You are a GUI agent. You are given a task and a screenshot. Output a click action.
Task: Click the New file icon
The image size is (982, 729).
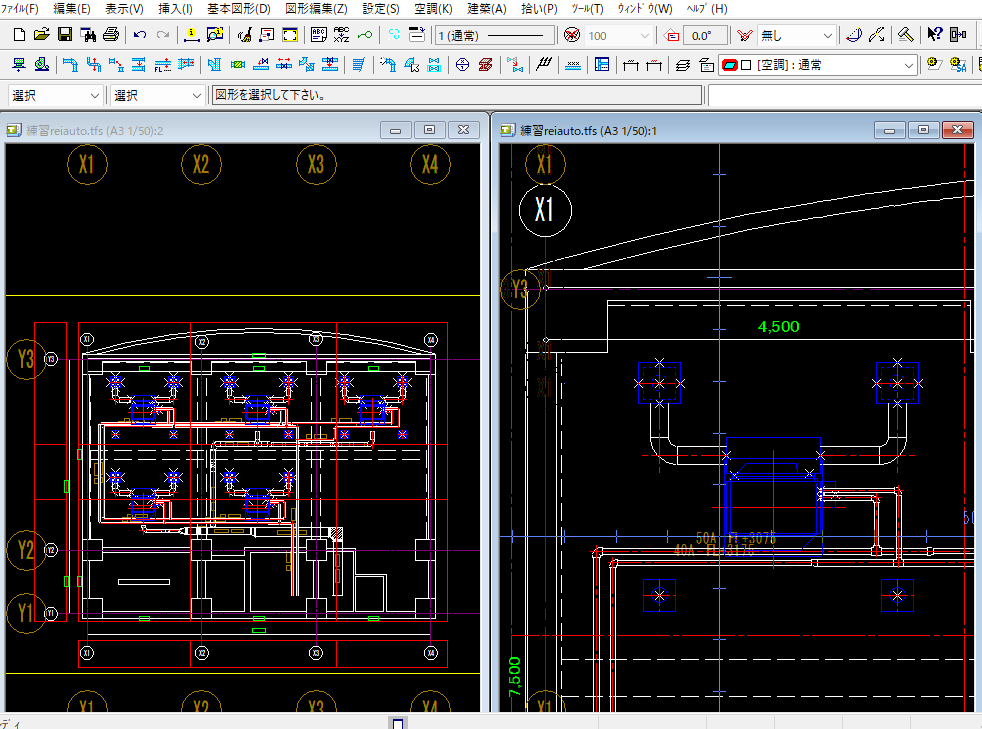[x=17, y=35]
